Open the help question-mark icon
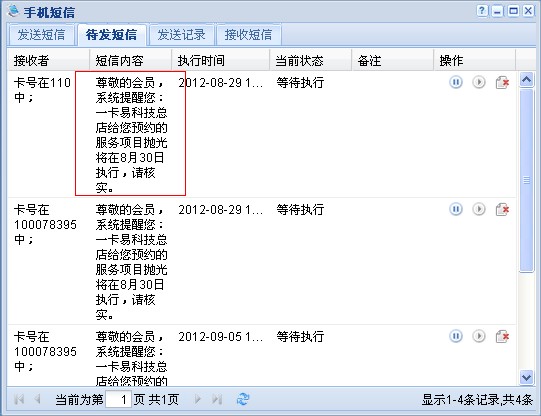541x416 pixels. pyautogui.click(x=482, y=11)
